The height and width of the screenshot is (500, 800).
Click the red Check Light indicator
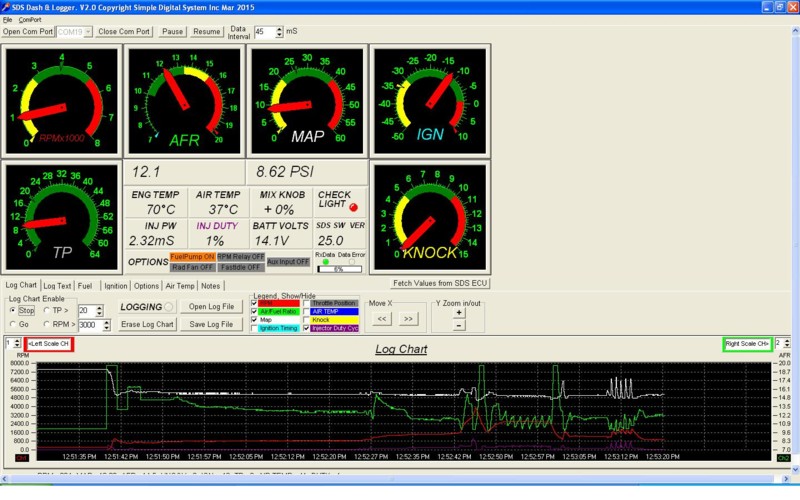coord(353,207)
